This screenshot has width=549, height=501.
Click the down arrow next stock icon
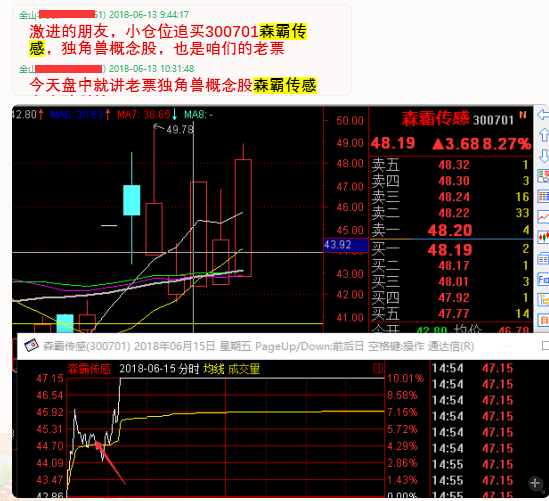pyautogui.click(x=543, y=155)
